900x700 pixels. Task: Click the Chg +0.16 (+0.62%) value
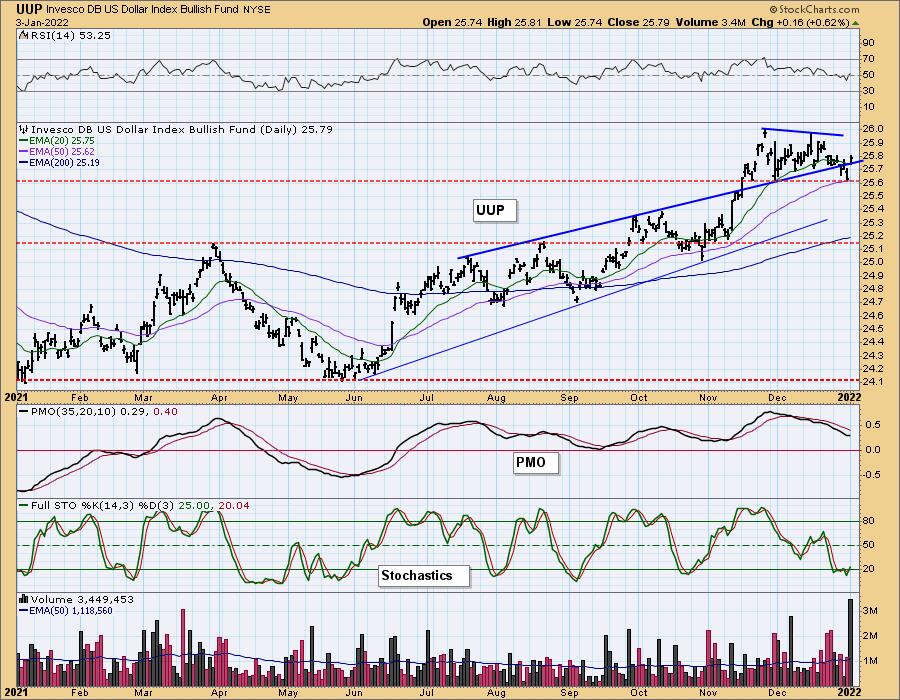800,22
